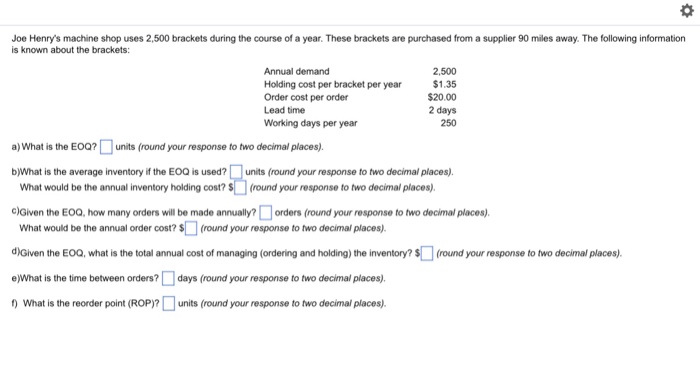Click the Annual demand row label

pyautogui.click(x=296, y=71)
